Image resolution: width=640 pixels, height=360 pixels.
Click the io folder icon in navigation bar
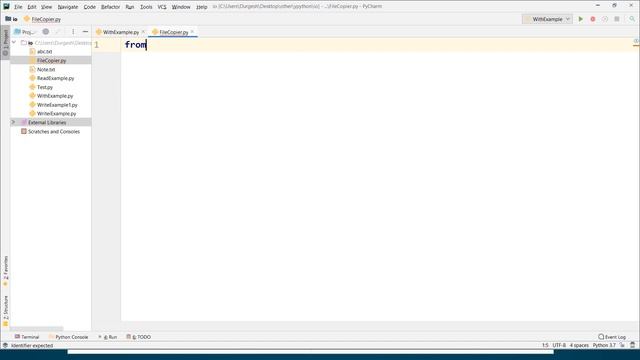point(8,19)
